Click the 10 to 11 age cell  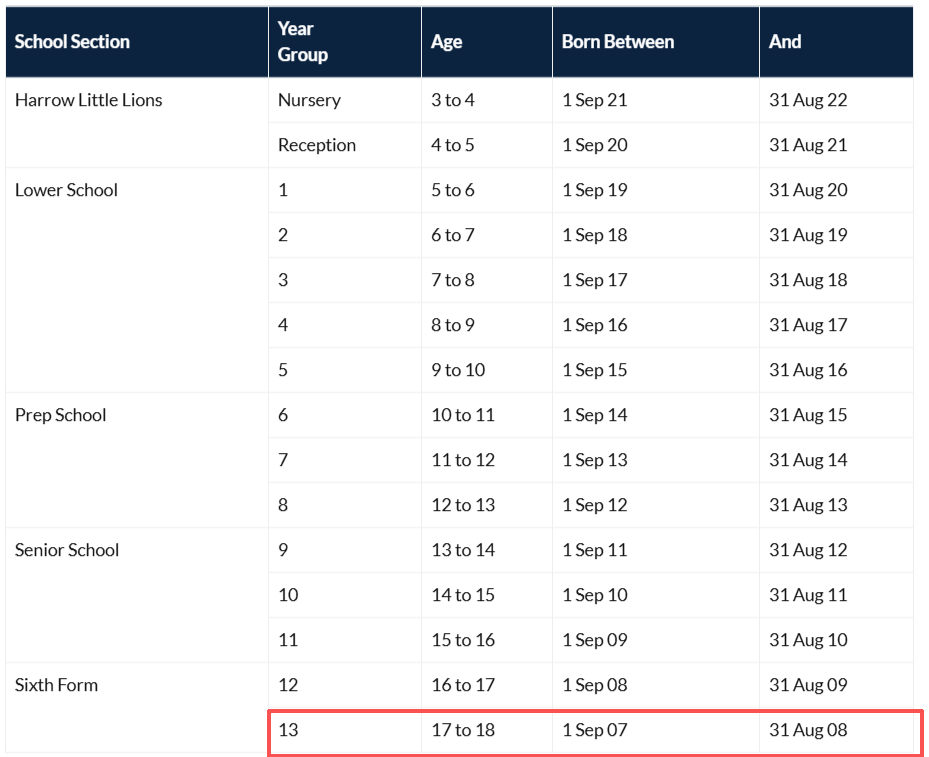click(463, 415)
